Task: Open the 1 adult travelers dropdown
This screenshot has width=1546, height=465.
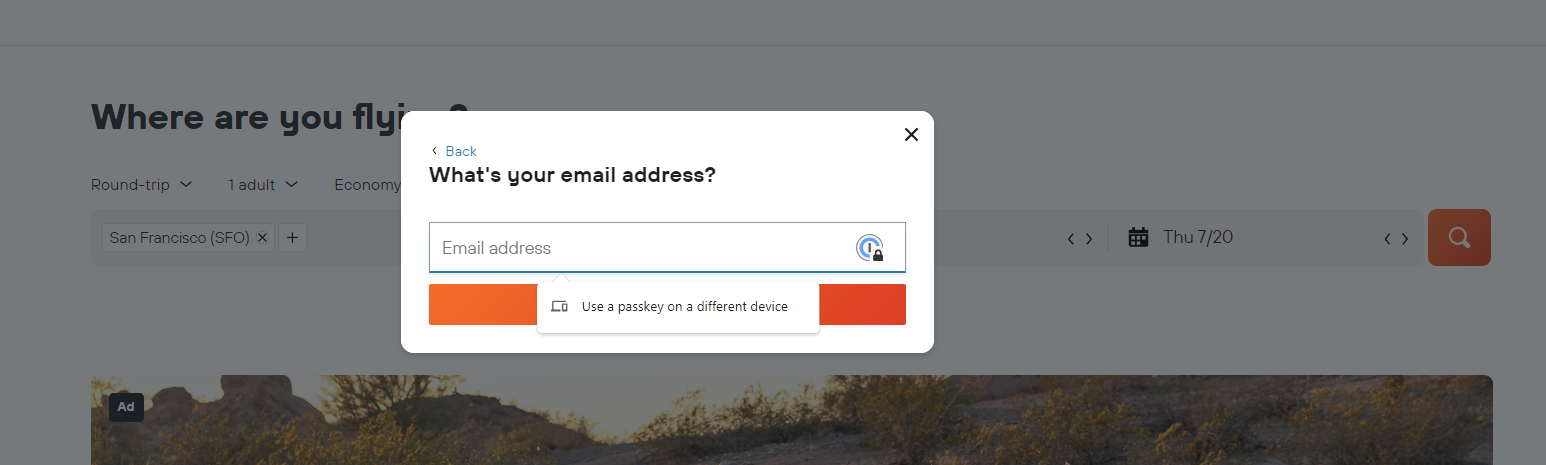Action: coord(263,185)
